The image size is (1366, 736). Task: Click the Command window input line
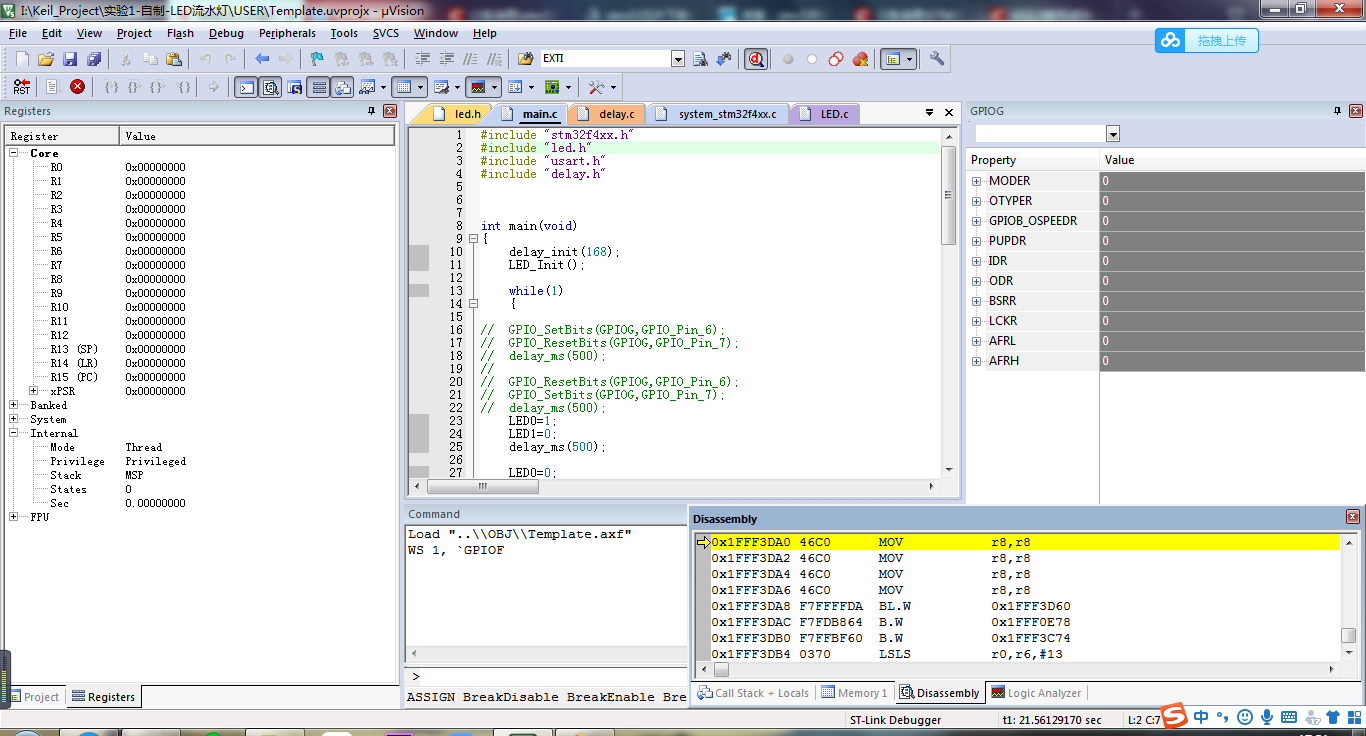547,677
